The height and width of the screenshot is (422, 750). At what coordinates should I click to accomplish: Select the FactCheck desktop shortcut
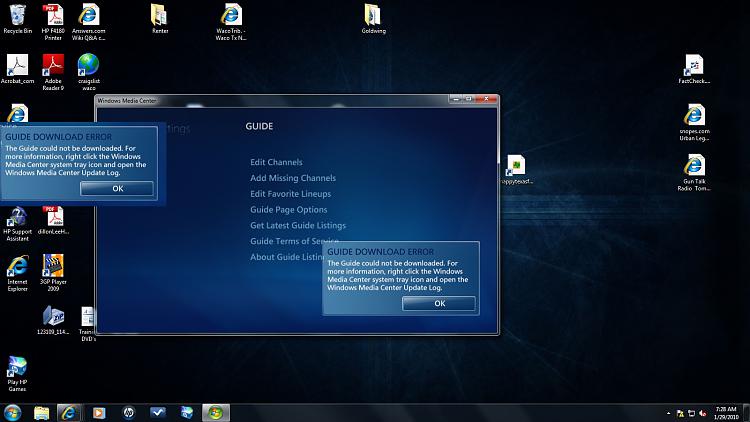(694, 69)
